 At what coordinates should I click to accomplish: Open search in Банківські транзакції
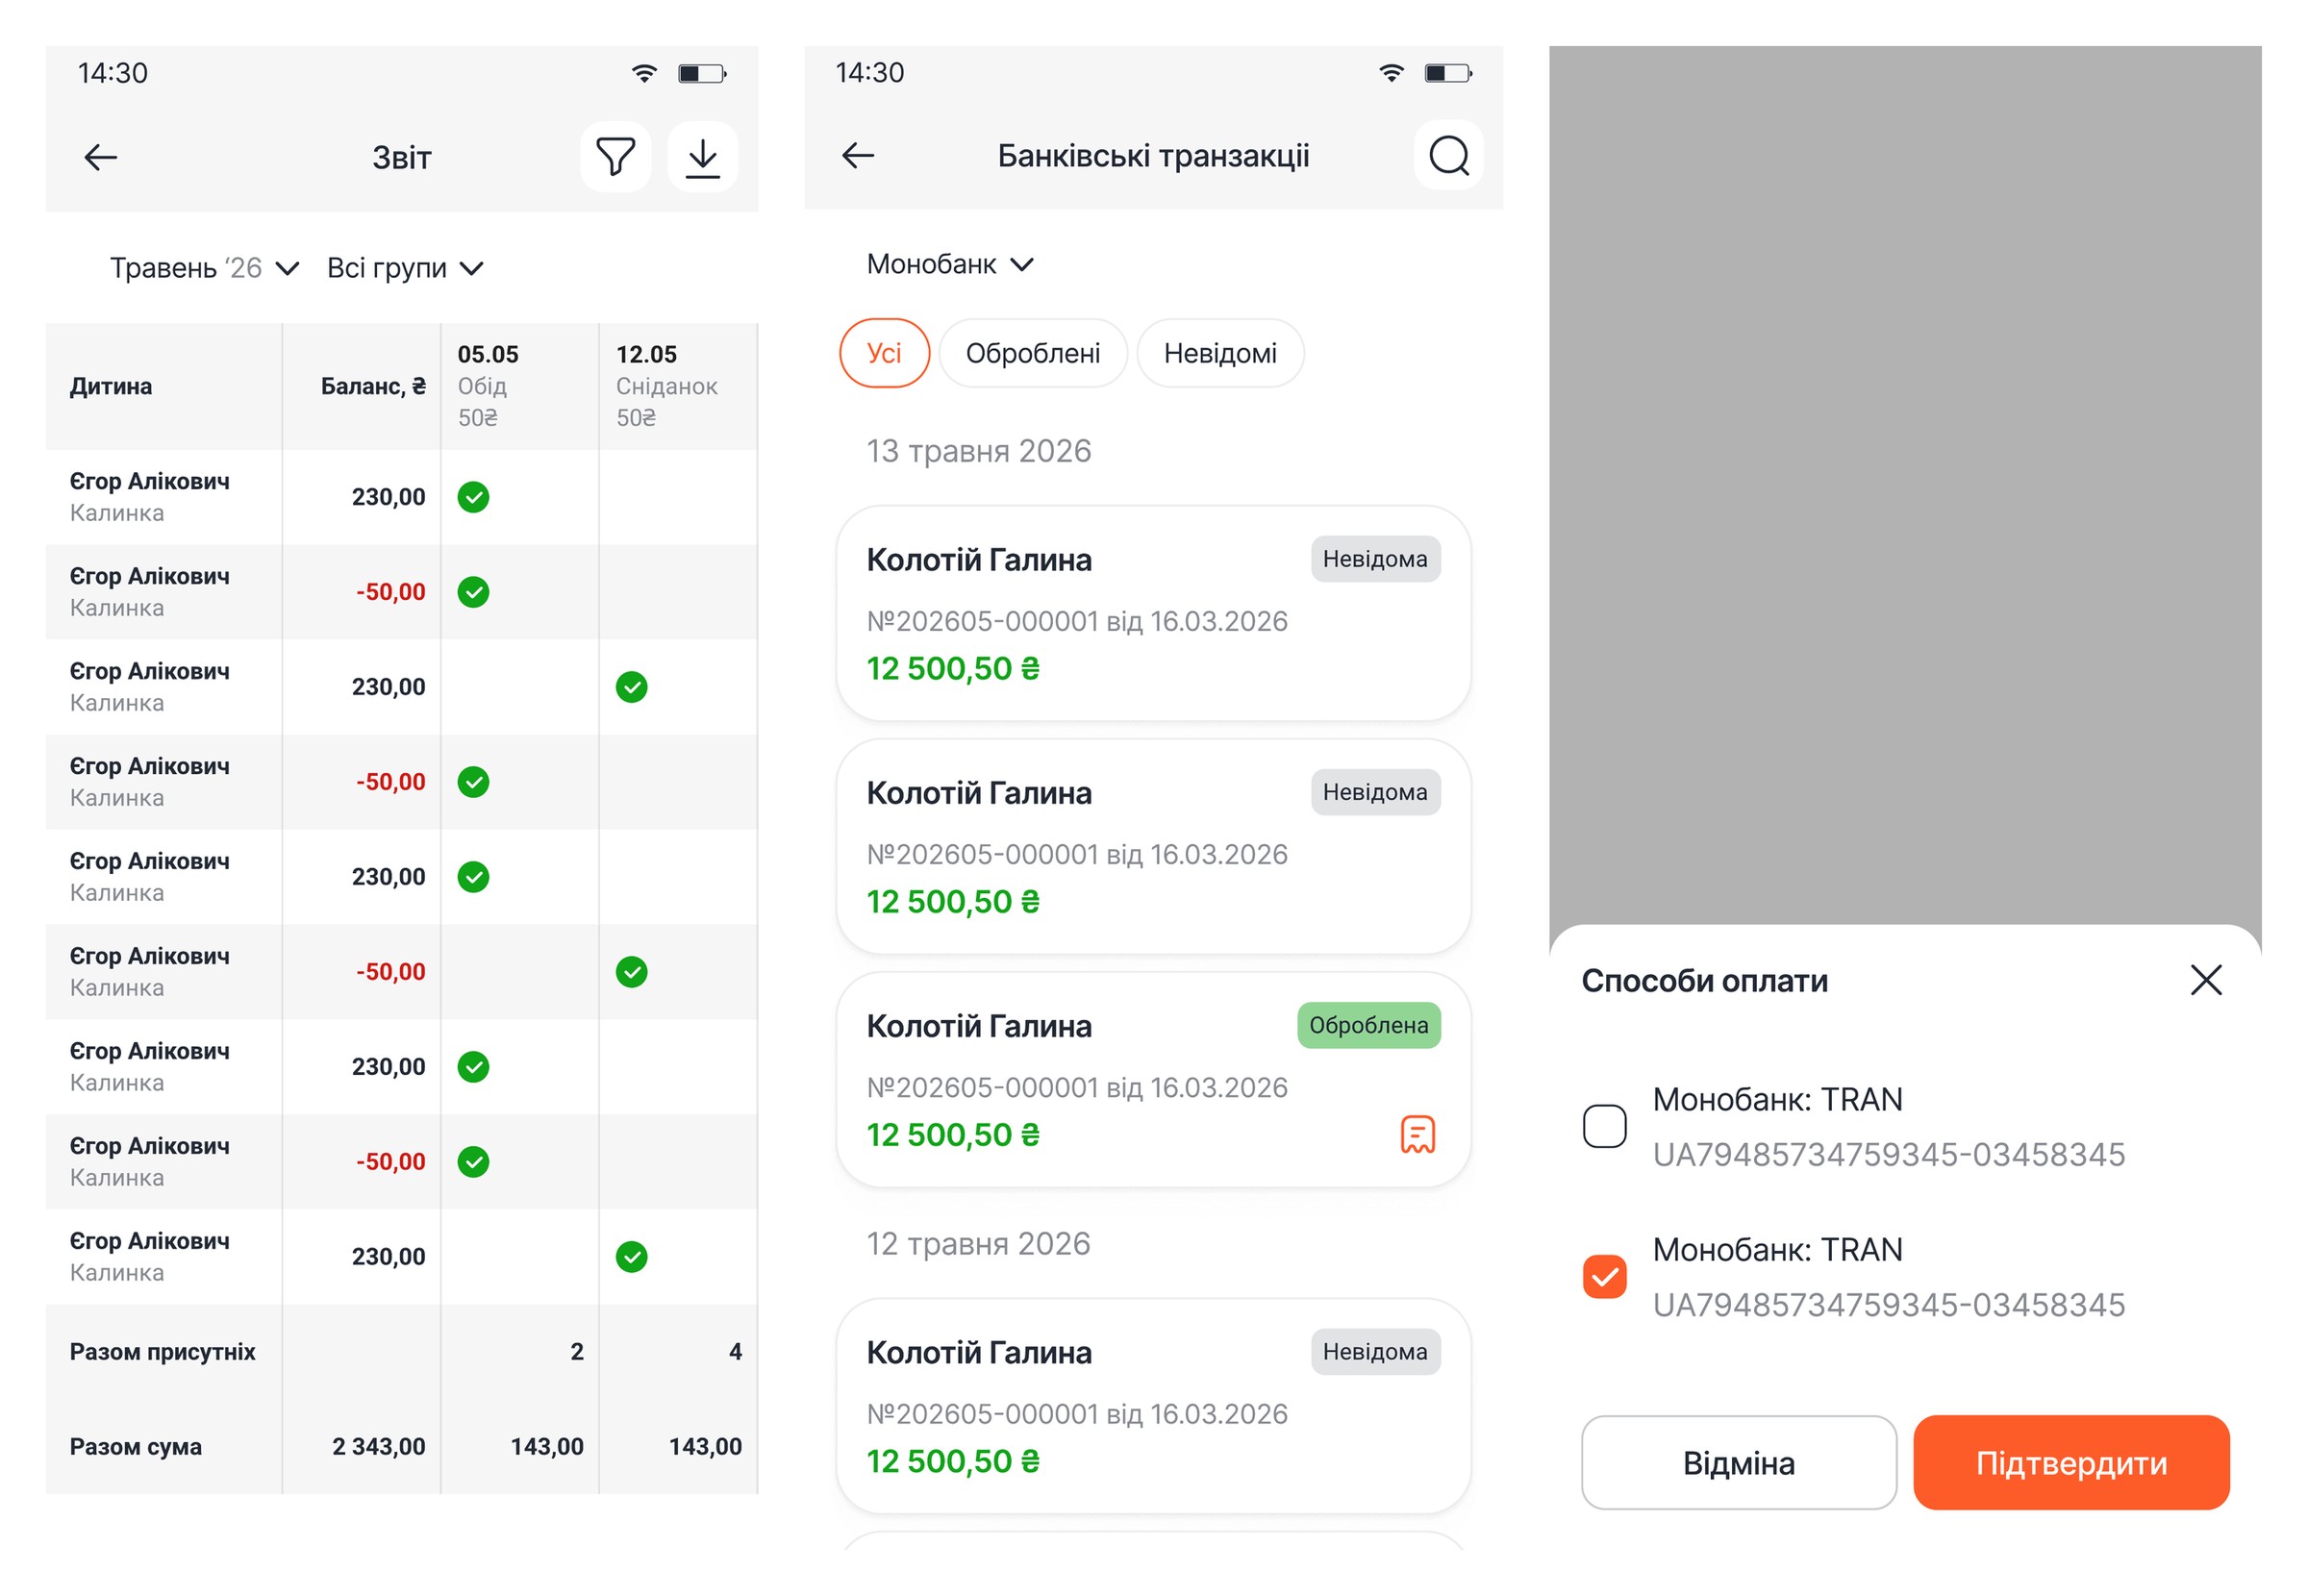(1448, 155)
